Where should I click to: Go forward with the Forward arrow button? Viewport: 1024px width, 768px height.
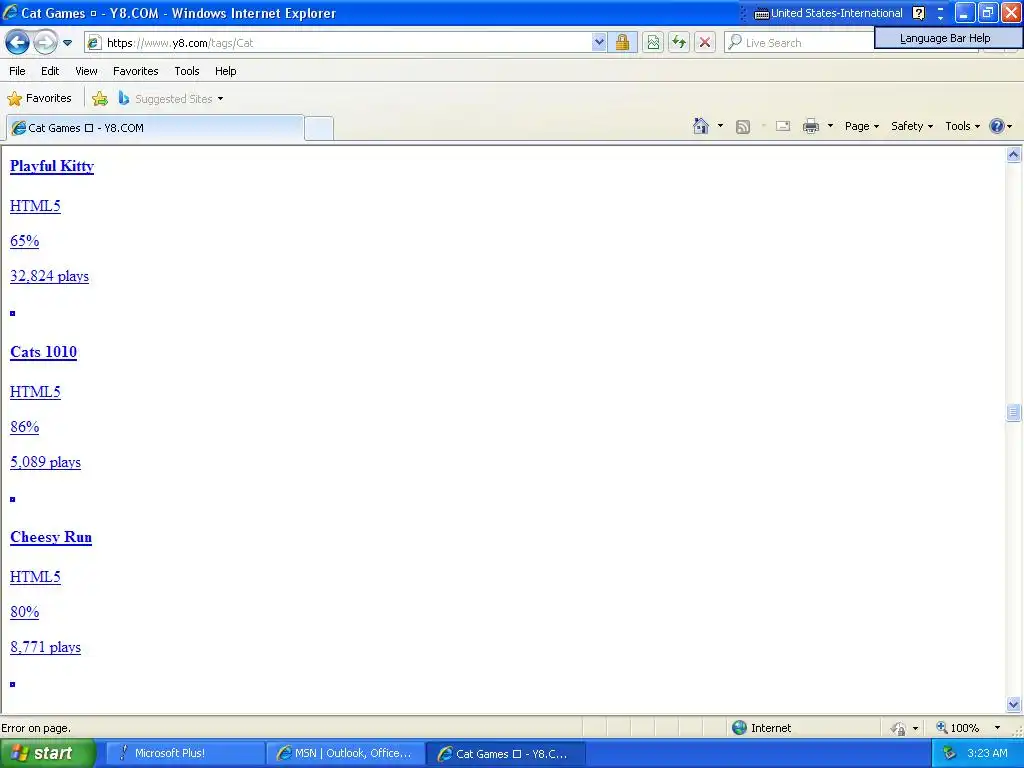pyautogui.click(x=45, y=42)
